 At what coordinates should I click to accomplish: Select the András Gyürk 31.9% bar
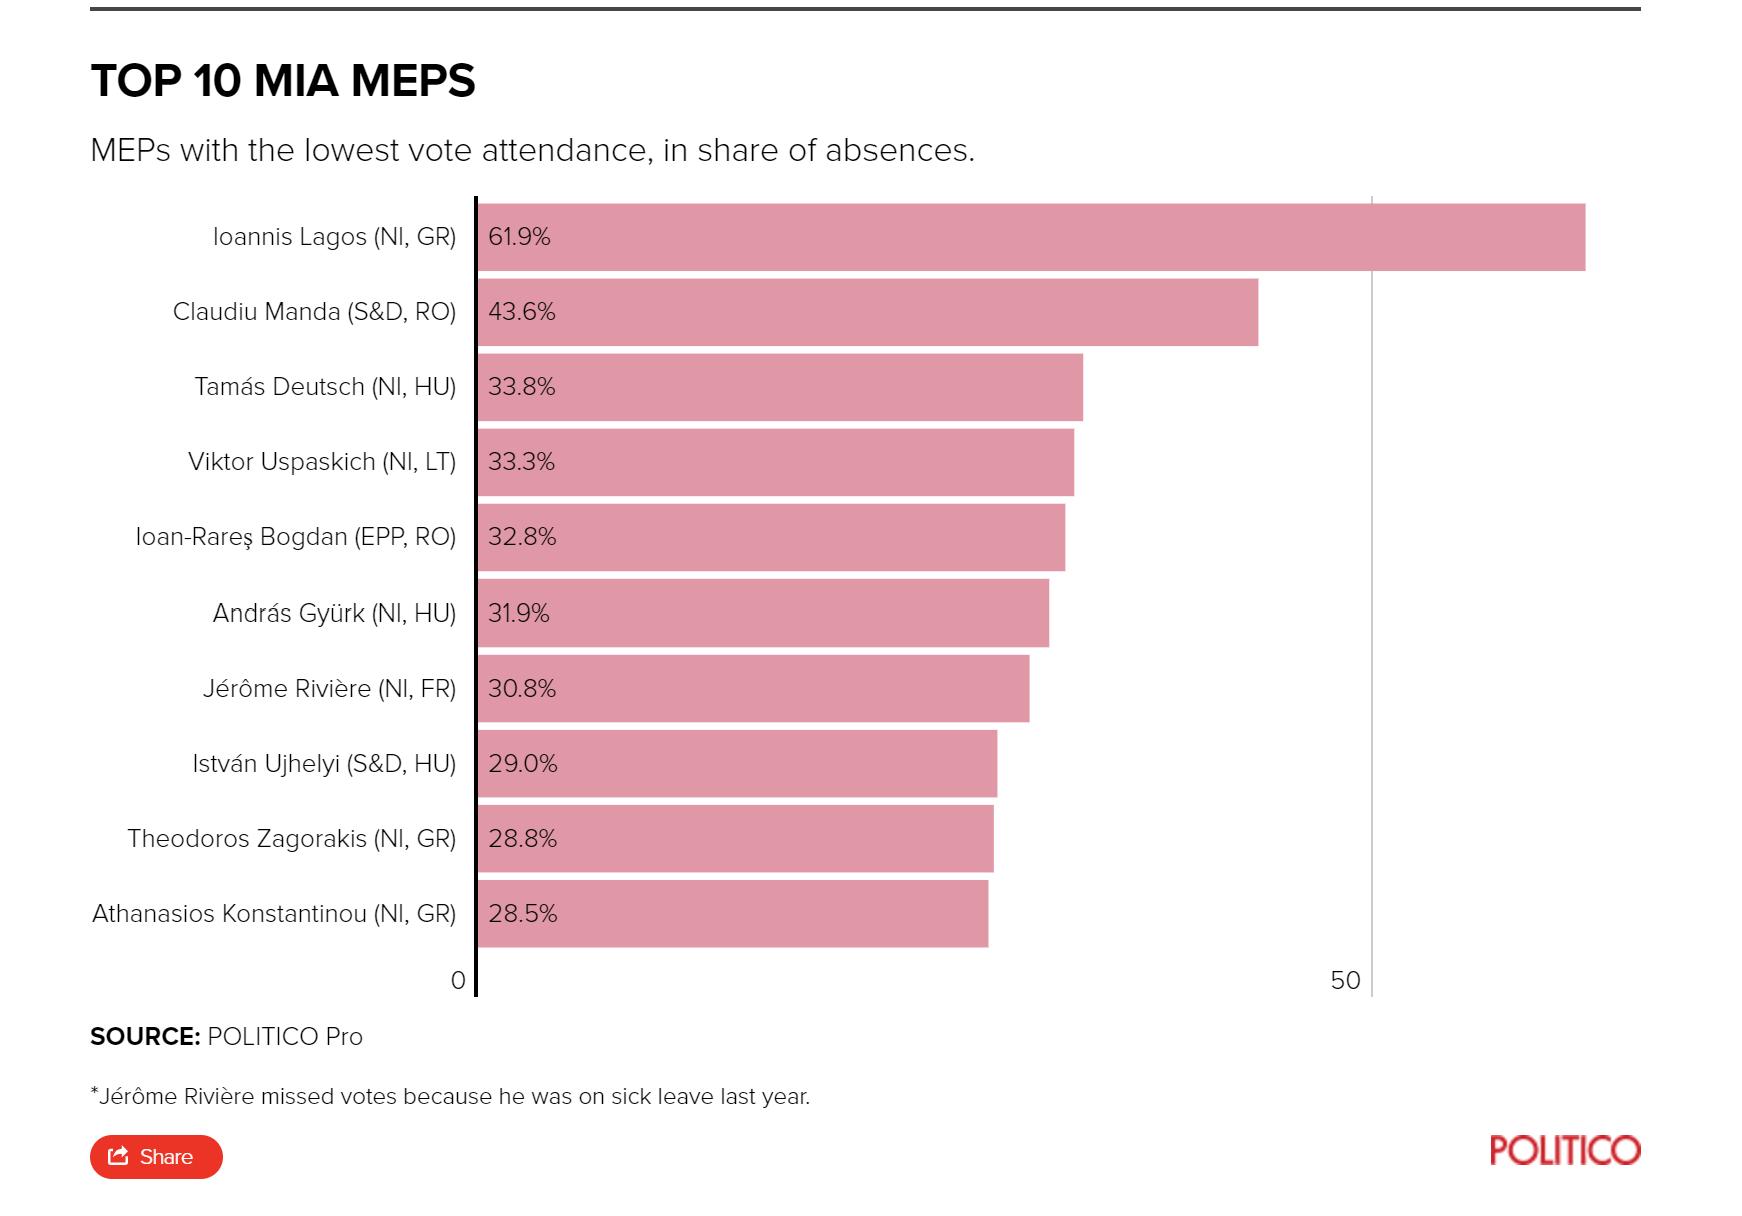763,613
